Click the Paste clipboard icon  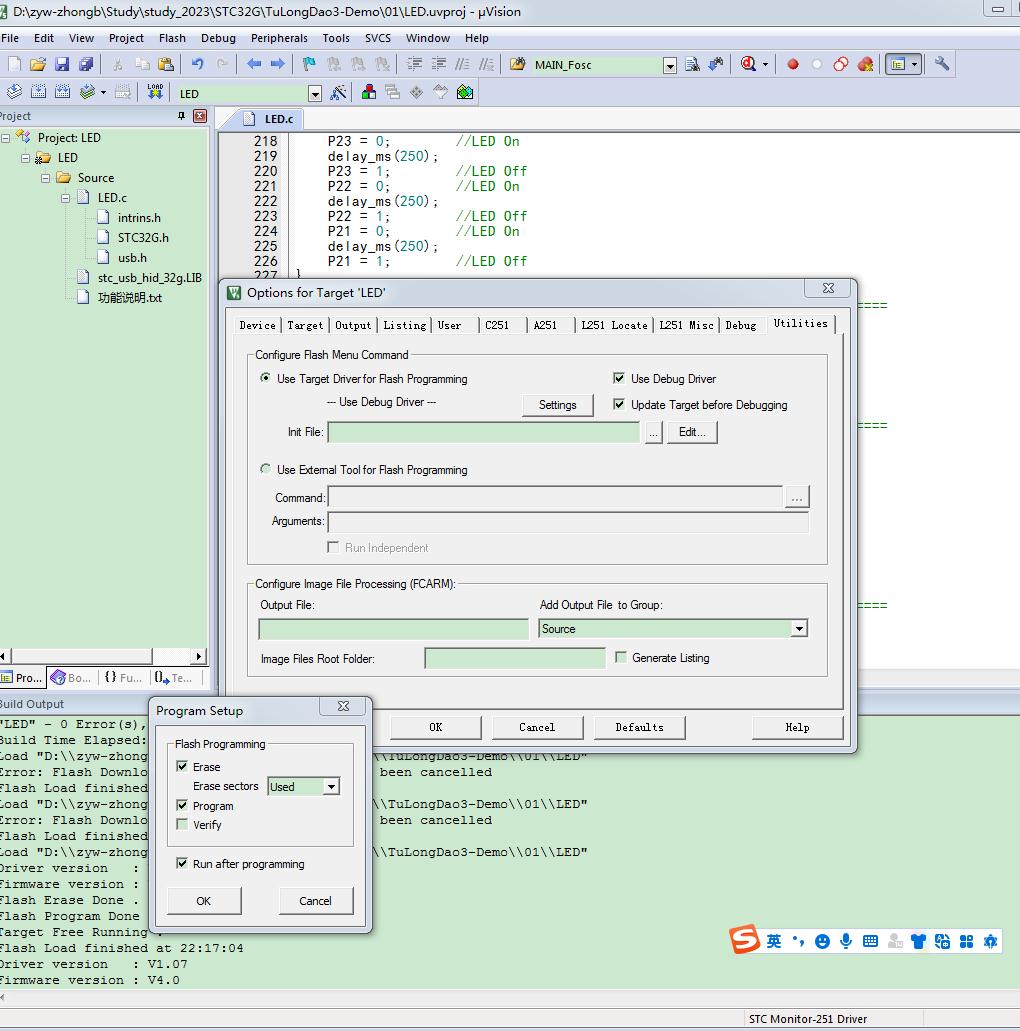(x=166, y=64)
